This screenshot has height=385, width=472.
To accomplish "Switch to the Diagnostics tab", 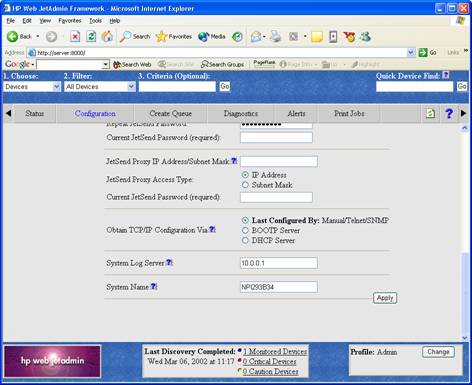I will click(x=241, y=114).
